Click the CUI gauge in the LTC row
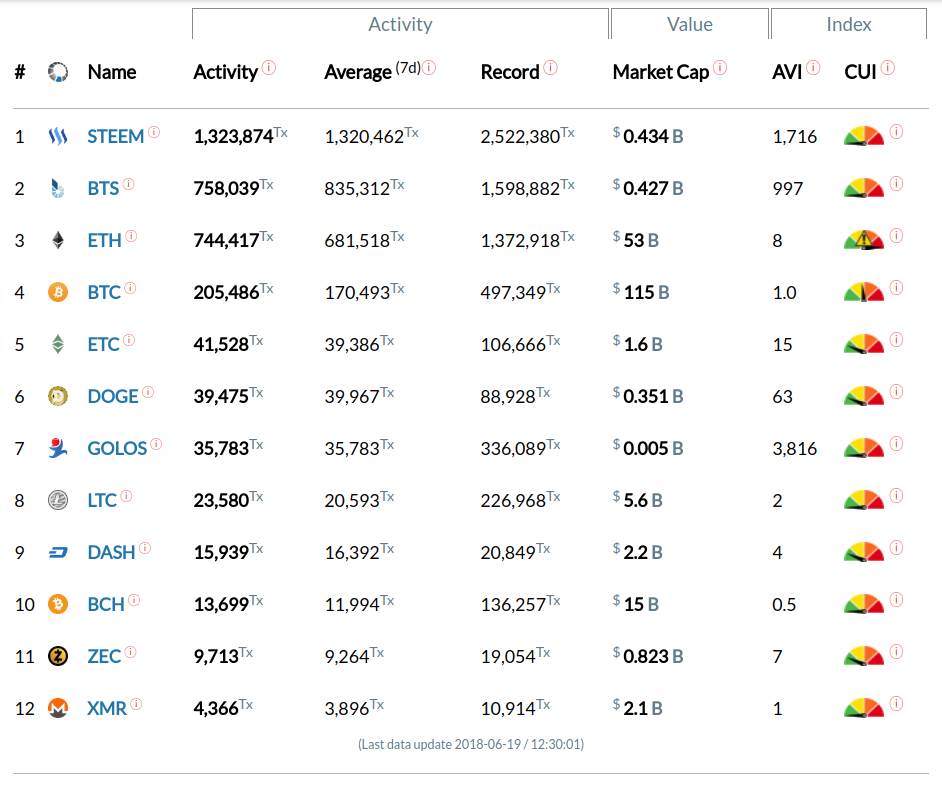The image size is (942, 792). (x=864, y=501)
